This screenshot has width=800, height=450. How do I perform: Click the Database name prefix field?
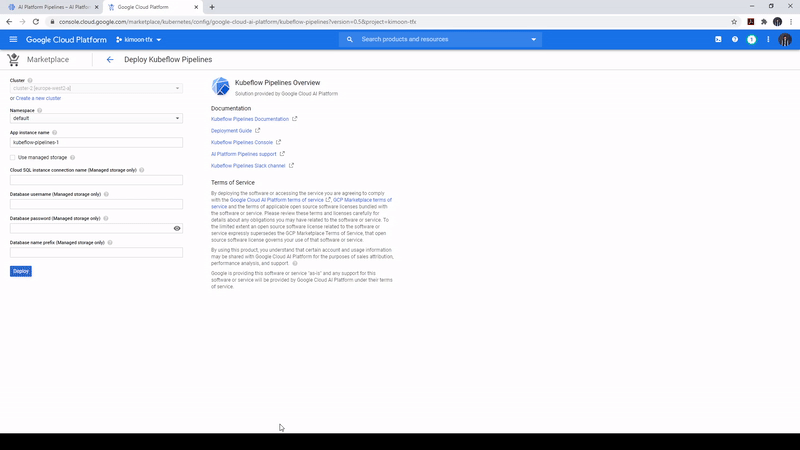pos(96,253)
